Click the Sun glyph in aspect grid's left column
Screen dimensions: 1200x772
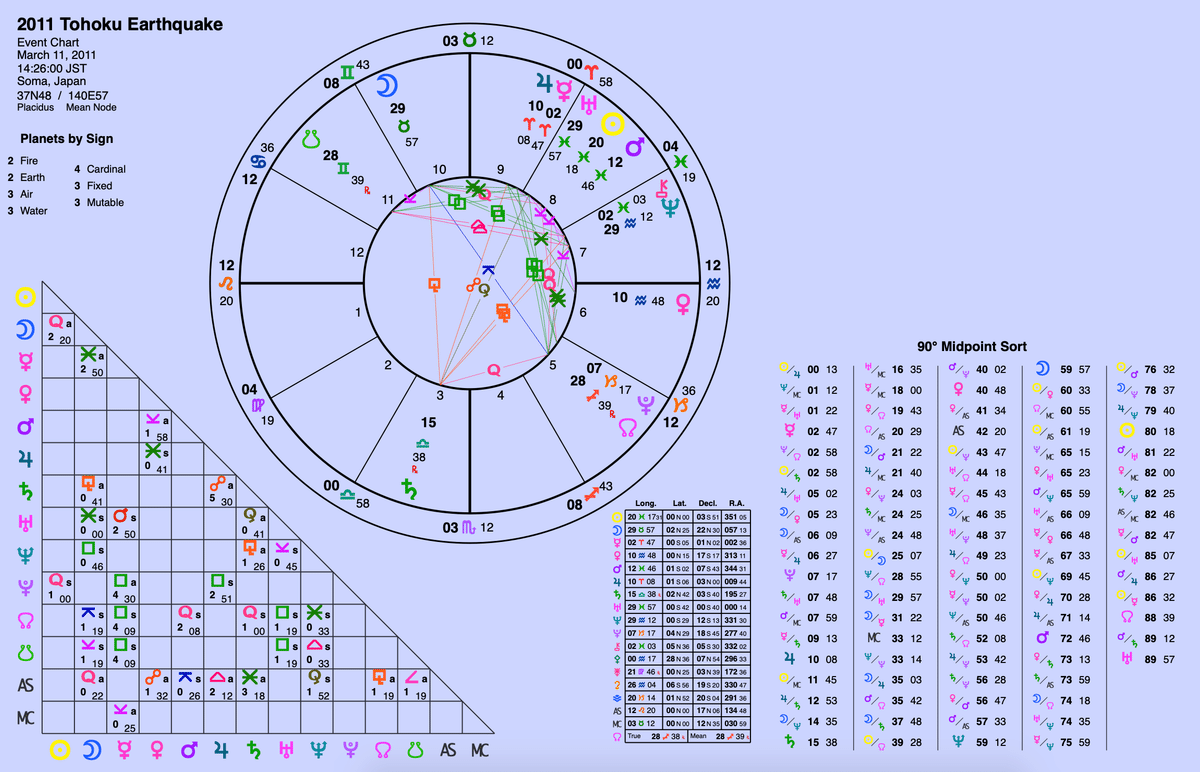tap(26, 296)
